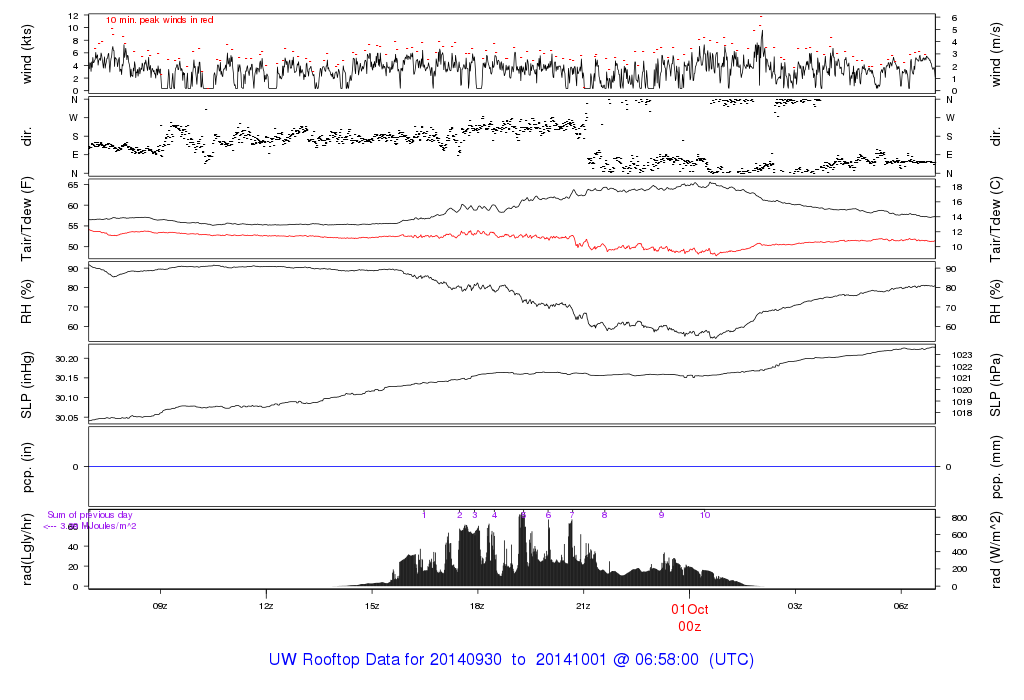Click the '30.20' tick on SLP axis
The width and height of the screenshot is (1024, 700).
pos(67,359)
